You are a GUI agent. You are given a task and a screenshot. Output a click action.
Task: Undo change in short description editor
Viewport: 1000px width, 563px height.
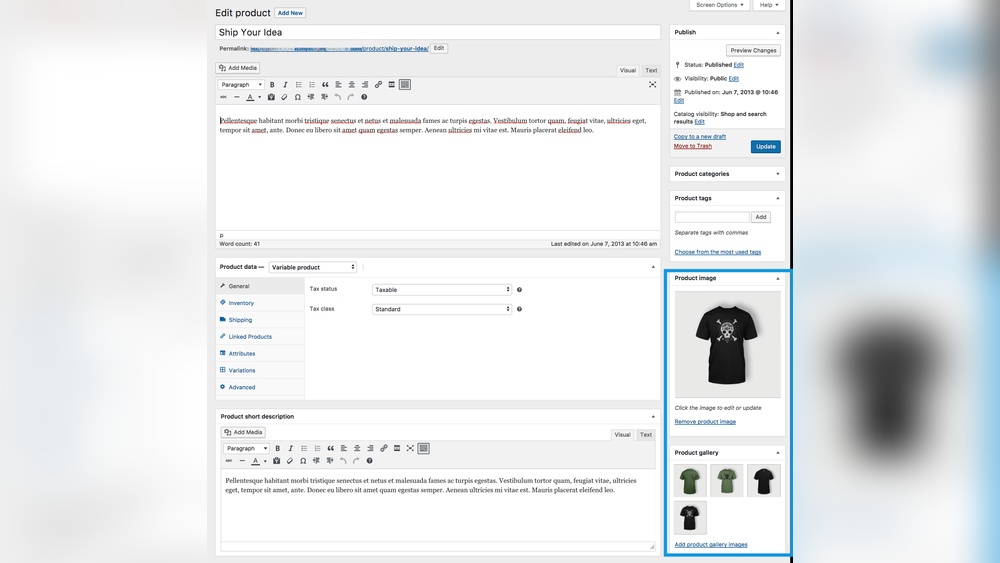(x=343, y=461)
